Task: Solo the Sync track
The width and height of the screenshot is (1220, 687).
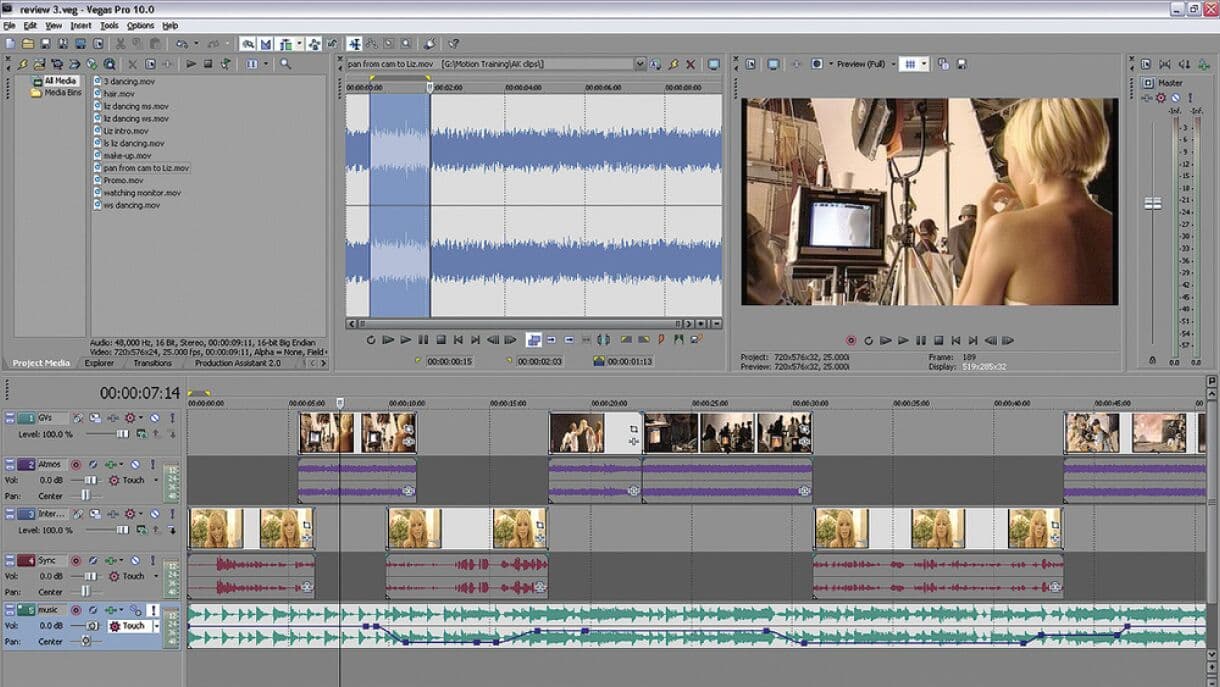Action: [x=151, y=560]
